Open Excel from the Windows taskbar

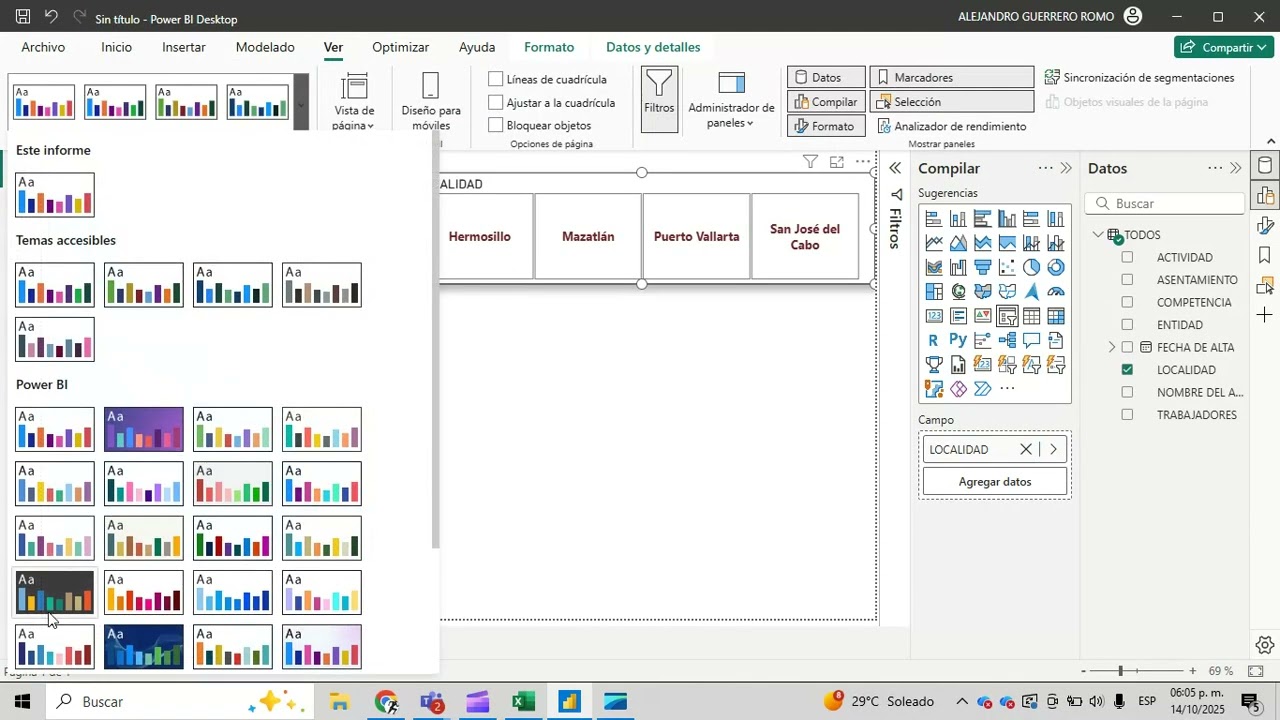tap(523, 702)
